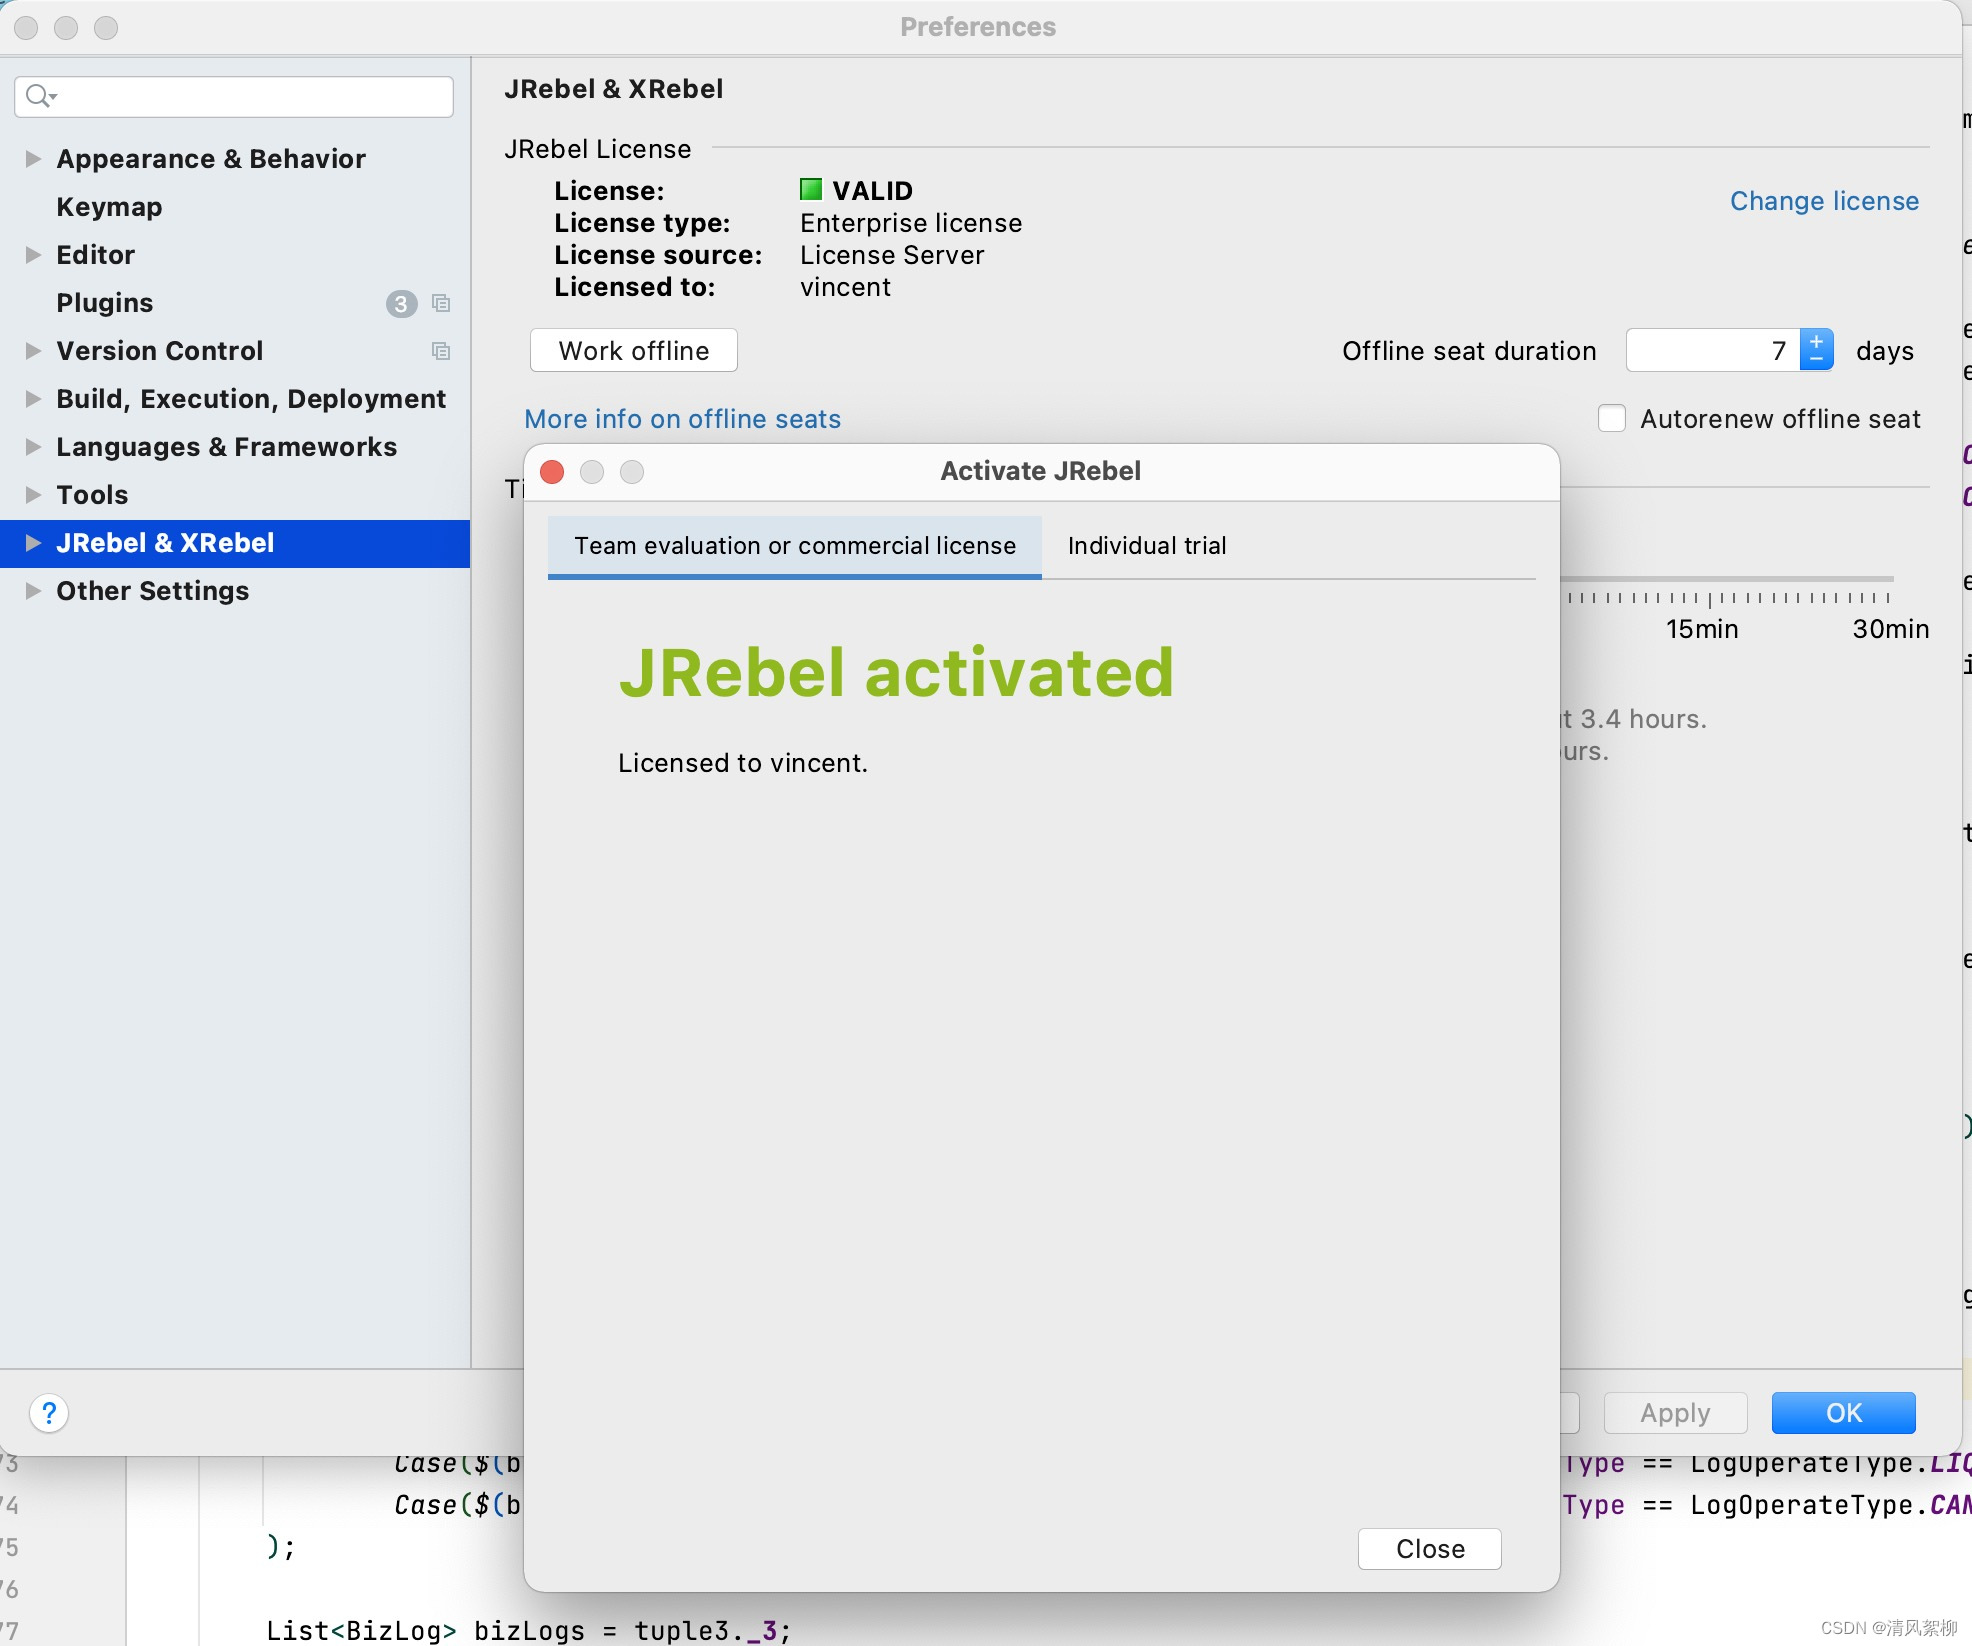Click the copy-settings icon beside Version Control

click(x=441, y=352)
